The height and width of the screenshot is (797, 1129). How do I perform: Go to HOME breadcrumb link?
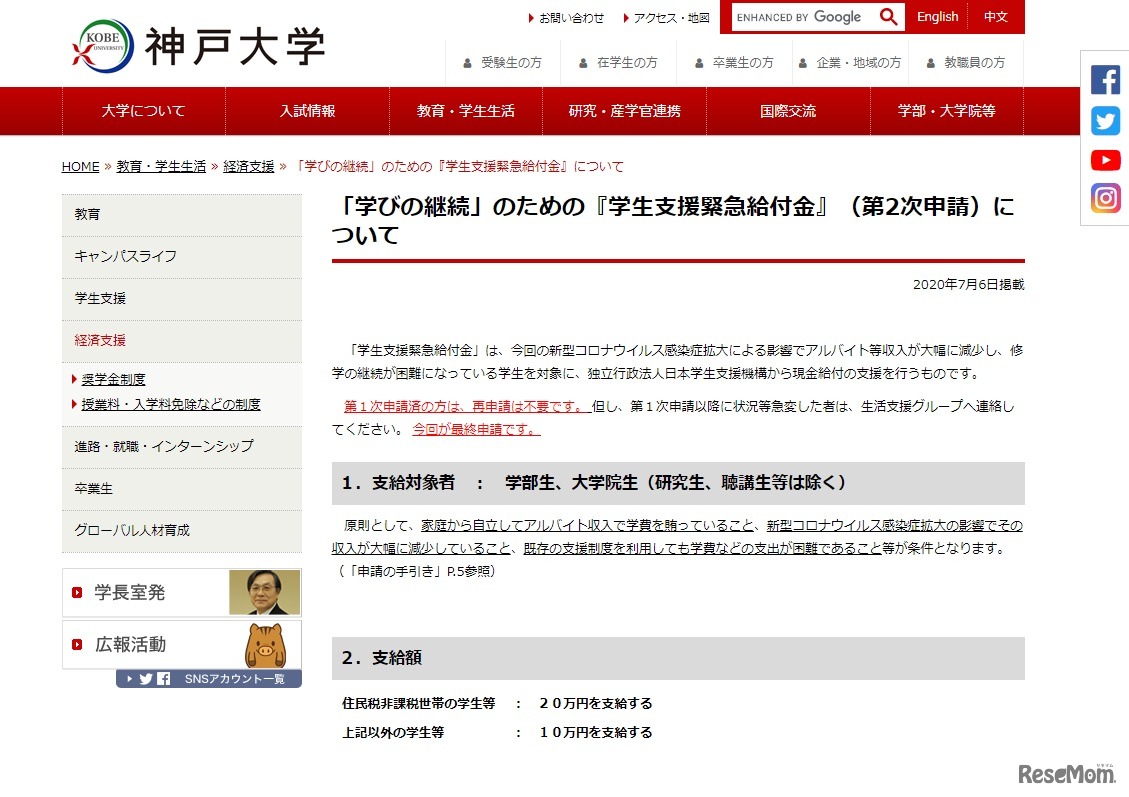[80, 167]
